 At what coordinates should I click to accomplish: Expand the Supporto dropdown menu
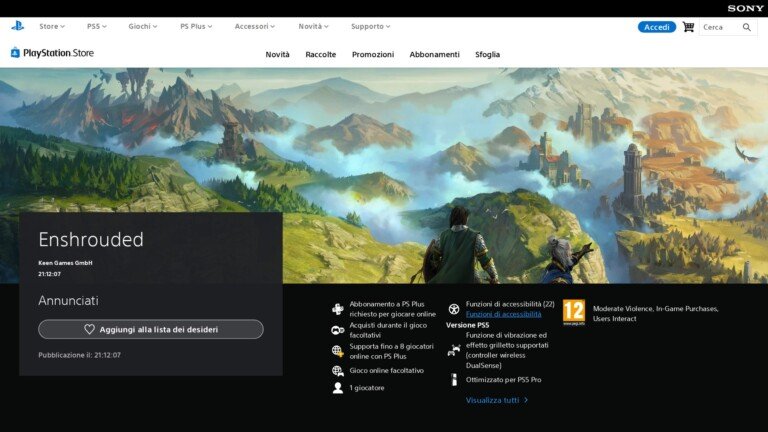[x=370, y=26]
